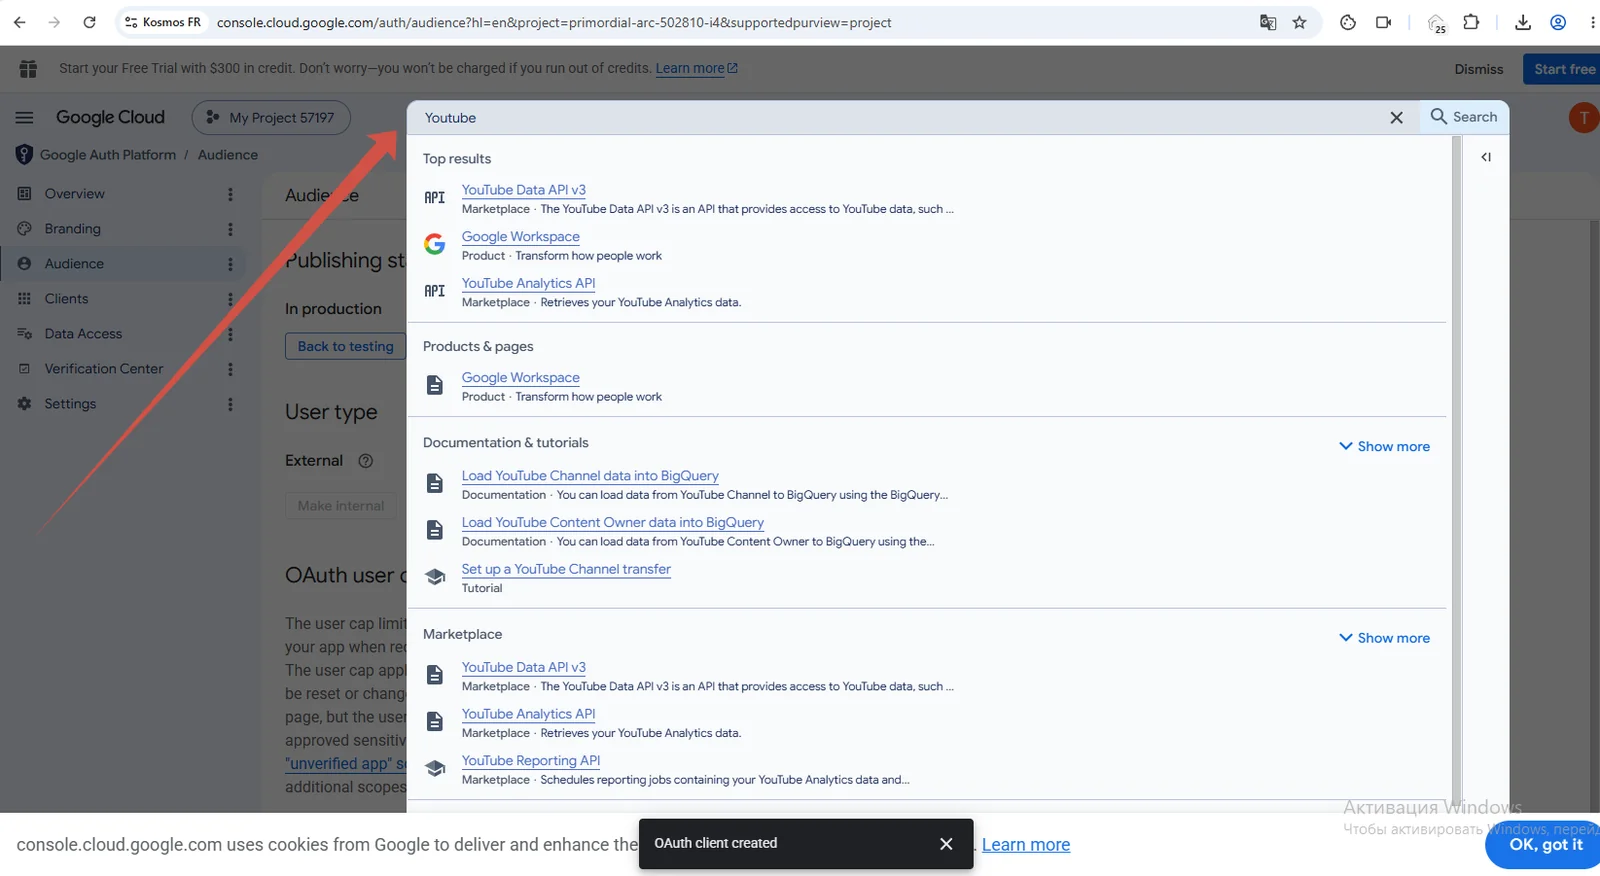This screenshot has height=876, width=1600.
Task: Open YouTube Data API v3 in Marketplace section
Action: [x=524, y=668]
